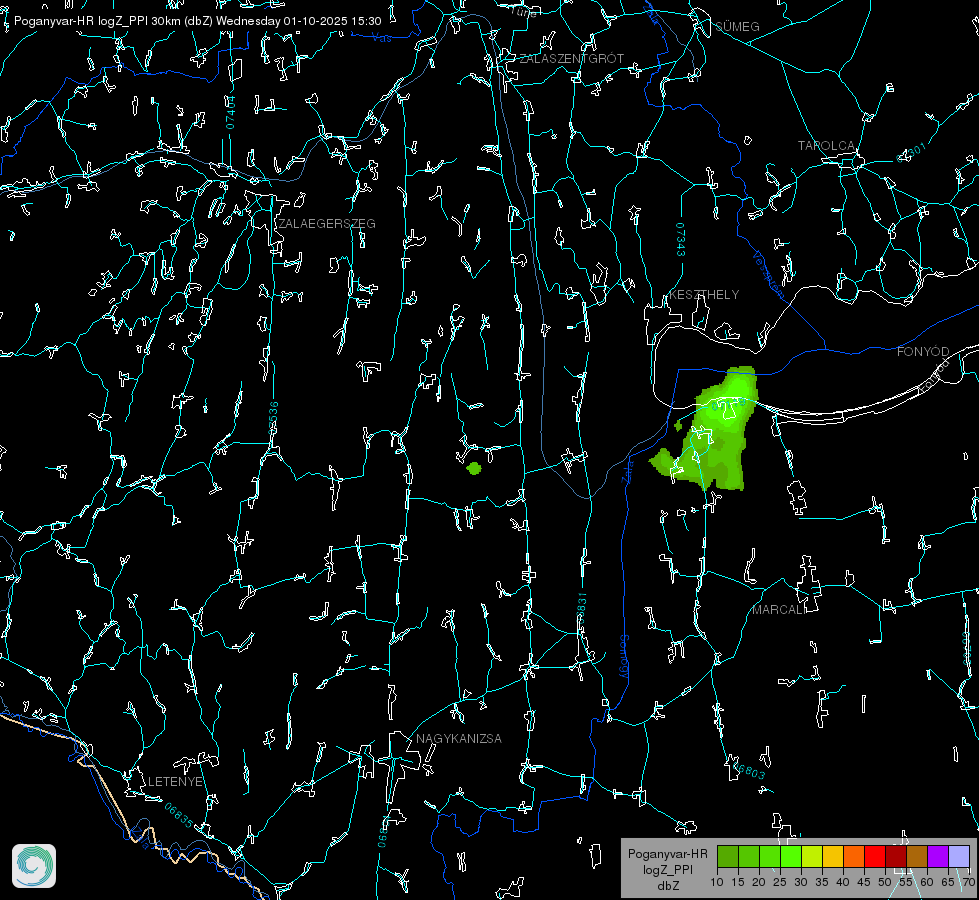Click the road number label 06835
The image size is (979, 900).
179,815
